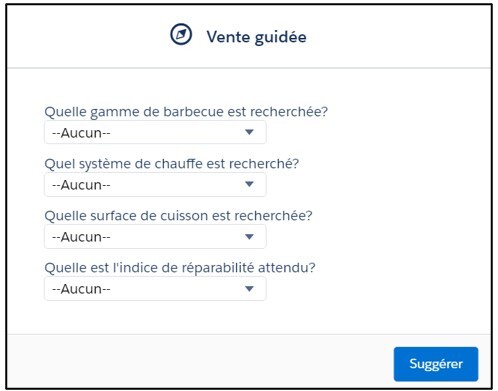Select the --Aucun-- value under barbecue gamme question
Image resolution: width=498 pixels, height=391 pixels.
(x=81, y=133)
